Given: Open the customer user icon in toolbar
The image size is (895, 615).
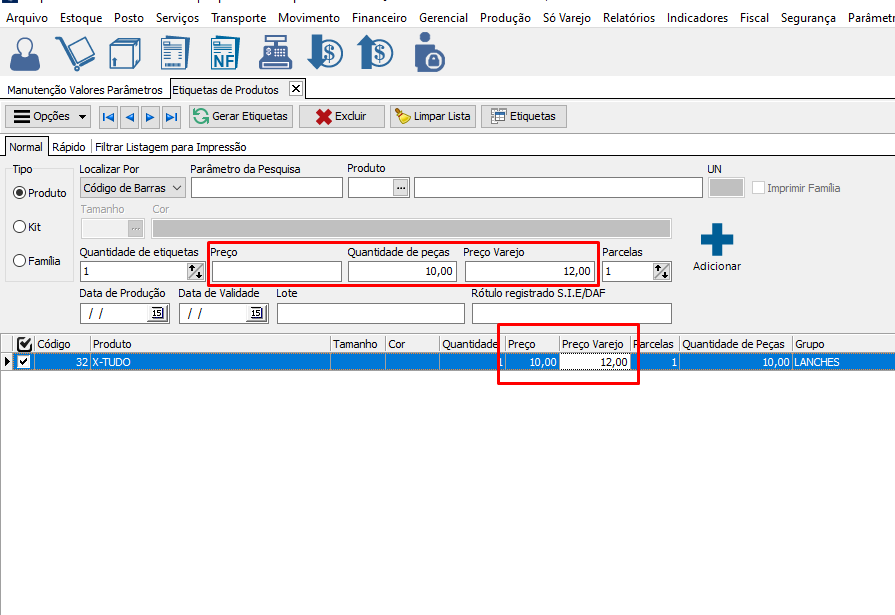Looking at the screenshot, I should click(x=26, y=53).
